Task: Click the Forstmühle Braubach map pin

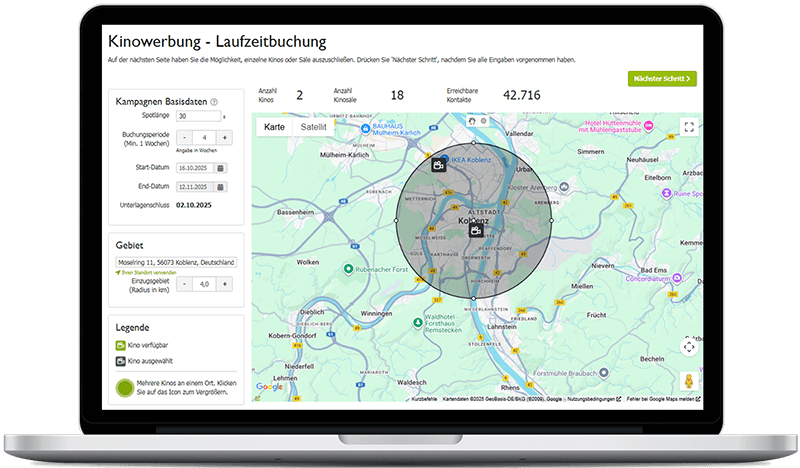Action: pyautogui.click(x=604, y=373)
